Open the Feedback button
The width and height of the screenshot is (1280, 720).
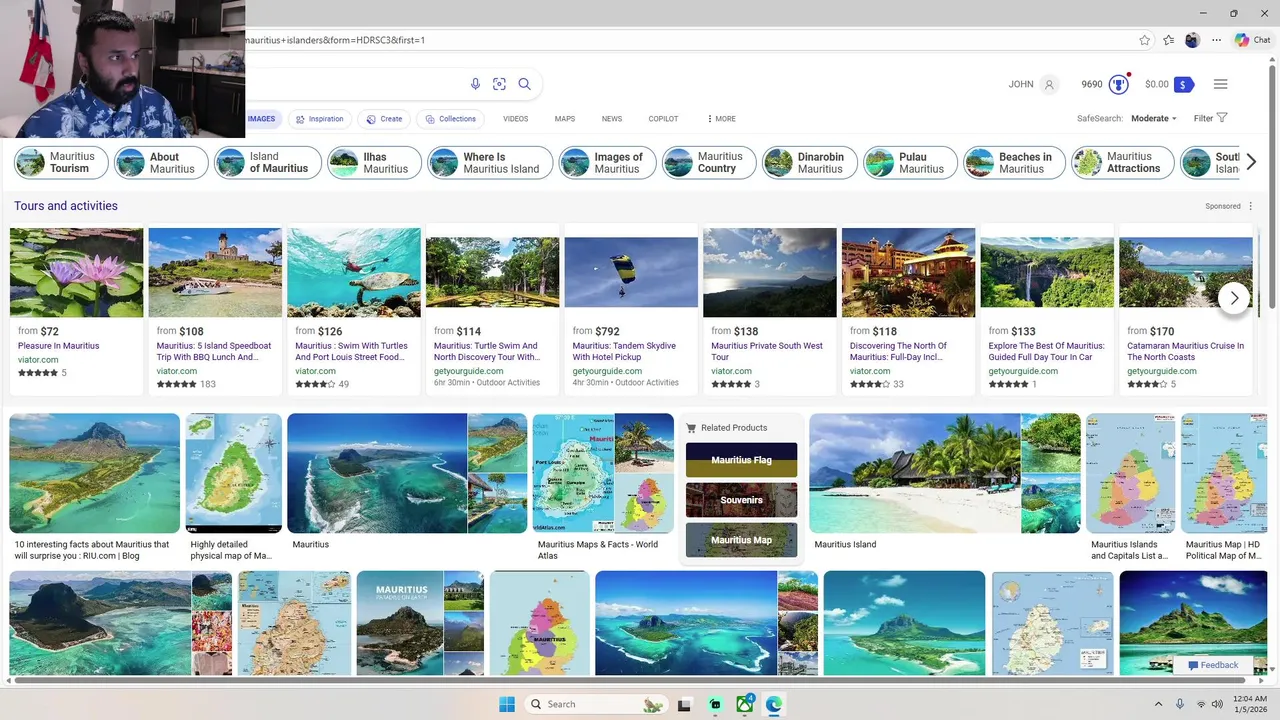1214,665
